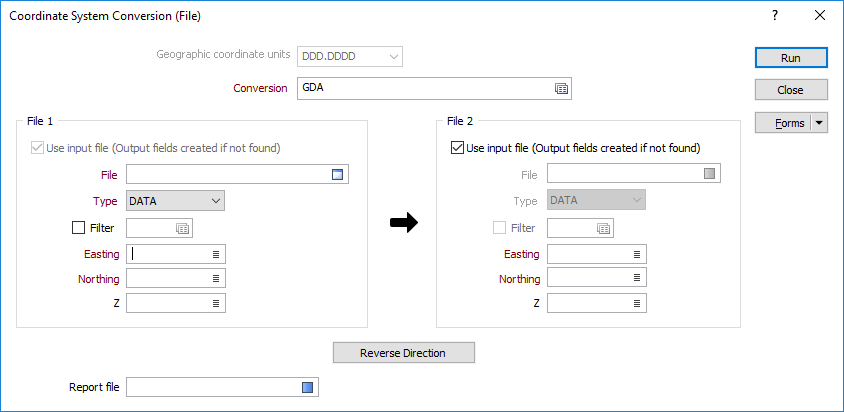Enable the File 1 Filter checkbox

[78, 228]
